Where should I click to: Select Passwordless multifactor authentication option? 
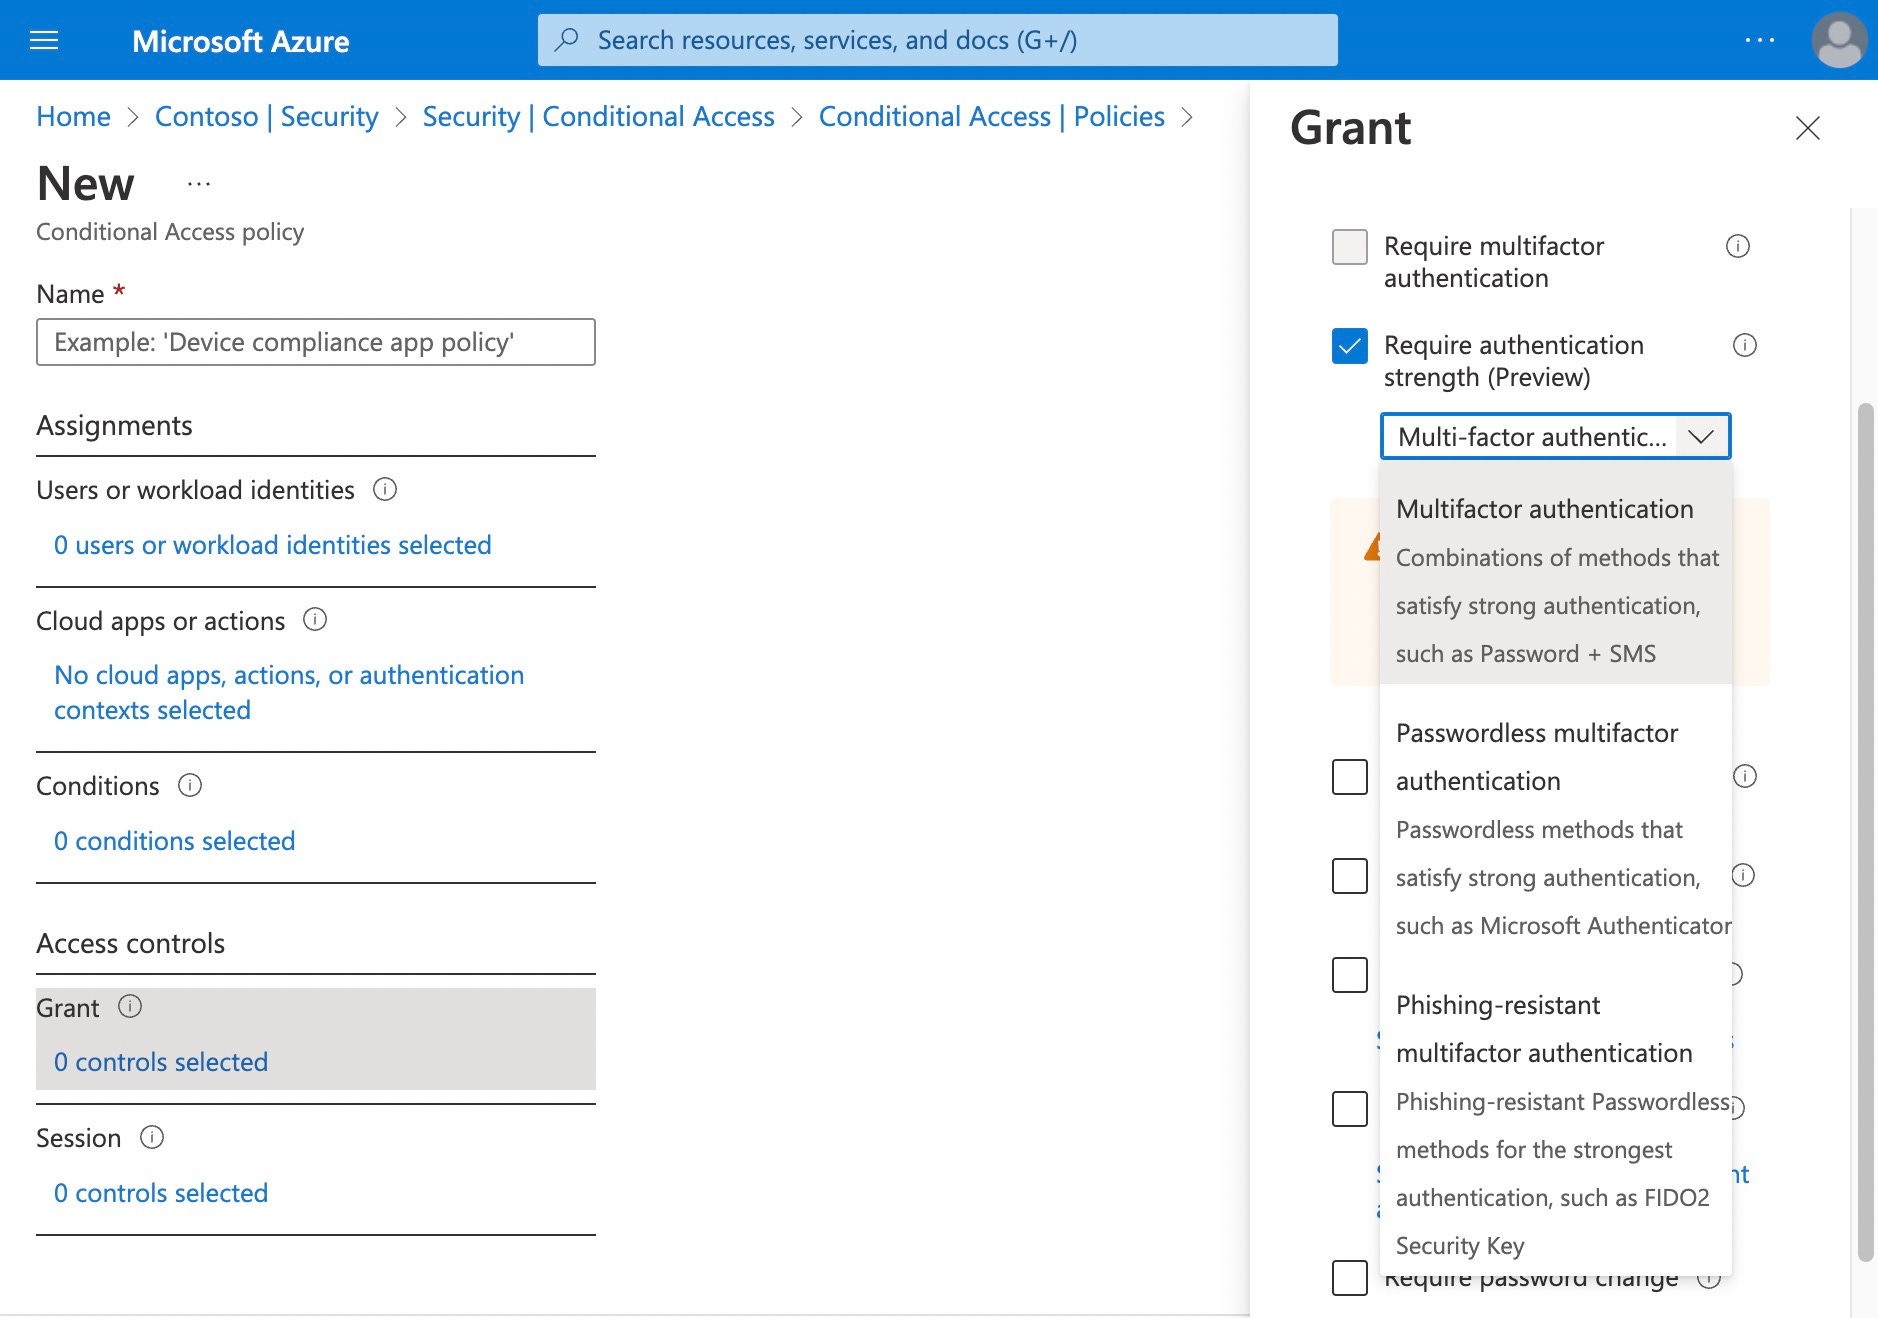(x=1556, y=829)
